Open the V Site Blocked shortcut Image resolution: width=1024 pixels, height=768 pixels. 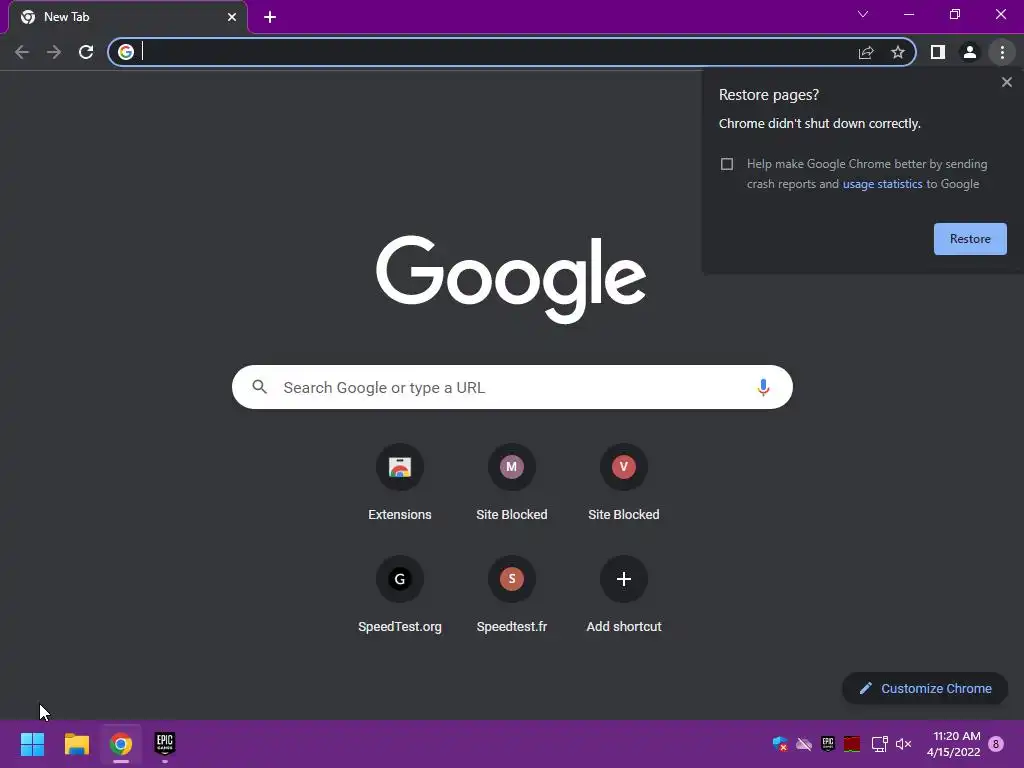tap(624, 483)
